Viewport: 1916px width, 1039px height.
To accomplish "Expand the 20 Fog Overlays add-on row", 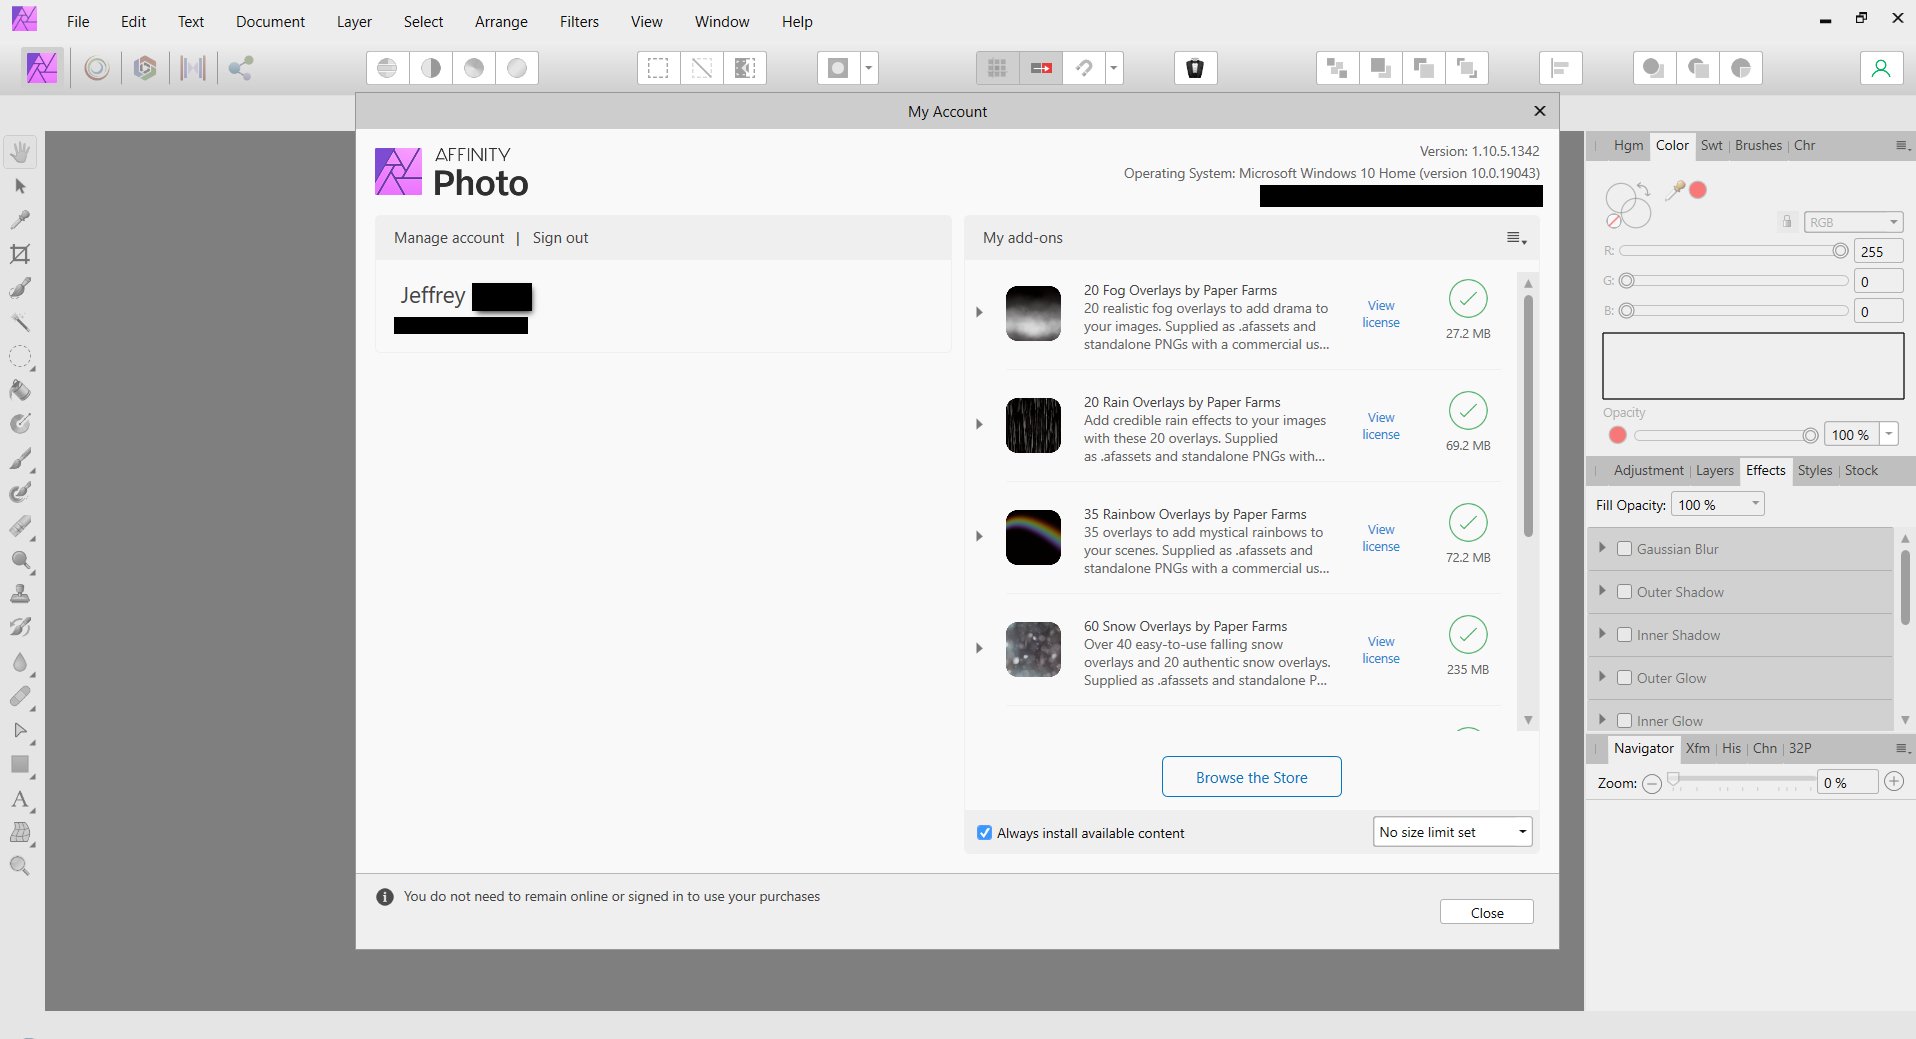I will click(980, 312).
